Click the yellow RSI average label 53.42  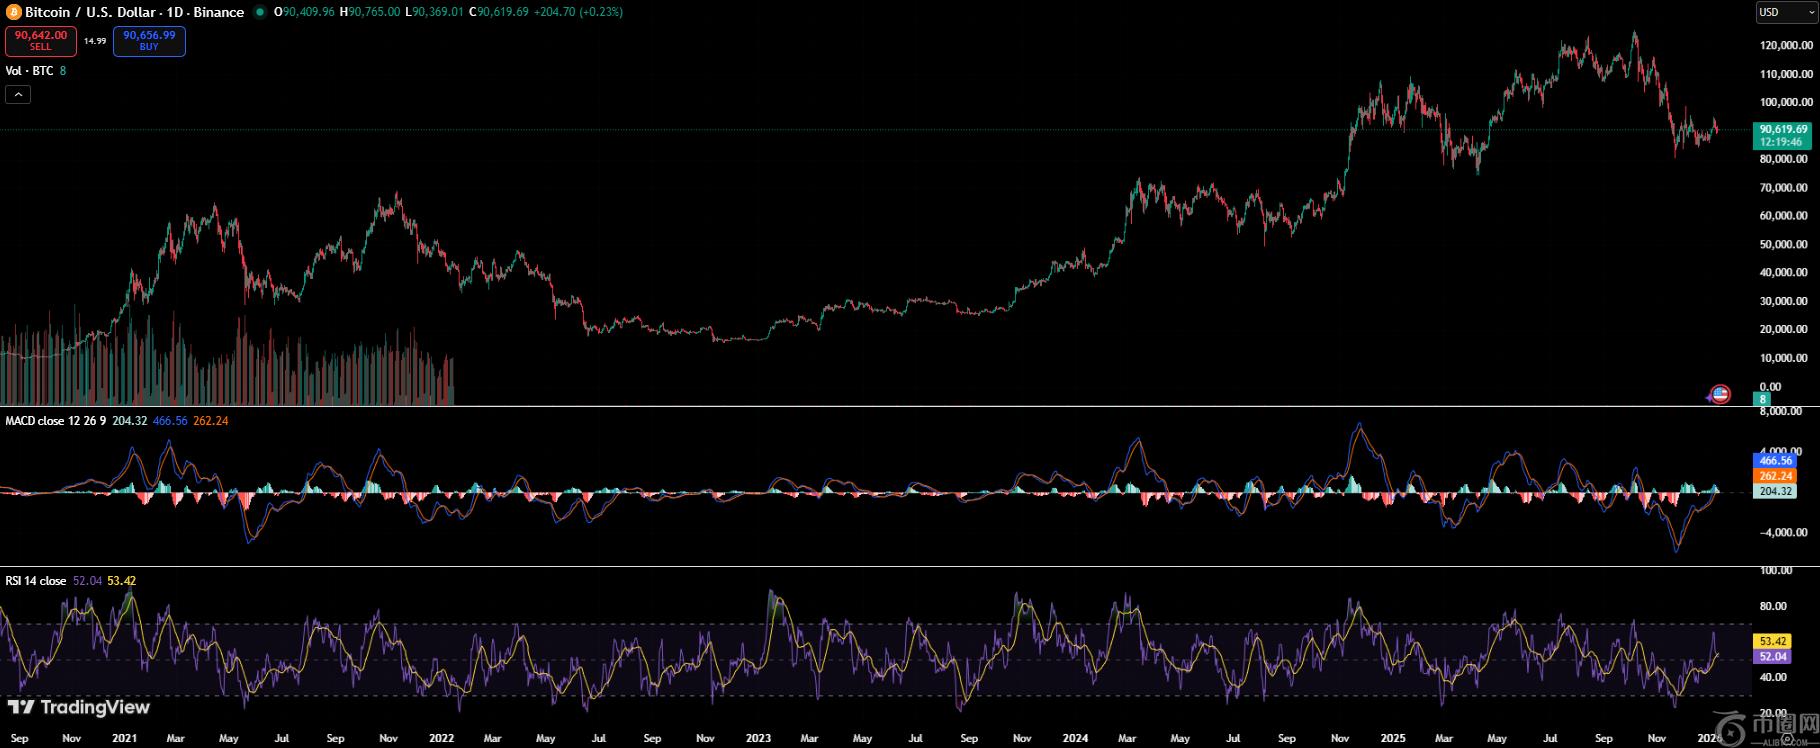[1773, 641]
